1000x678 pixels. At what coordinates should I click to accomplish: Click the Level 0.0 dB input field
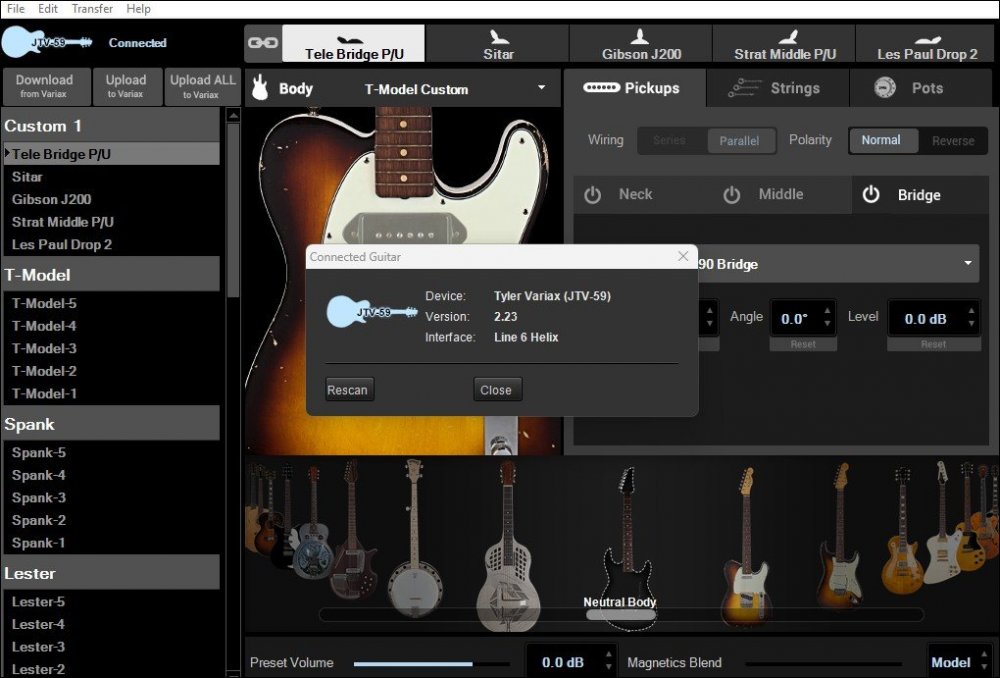point(926,318)
